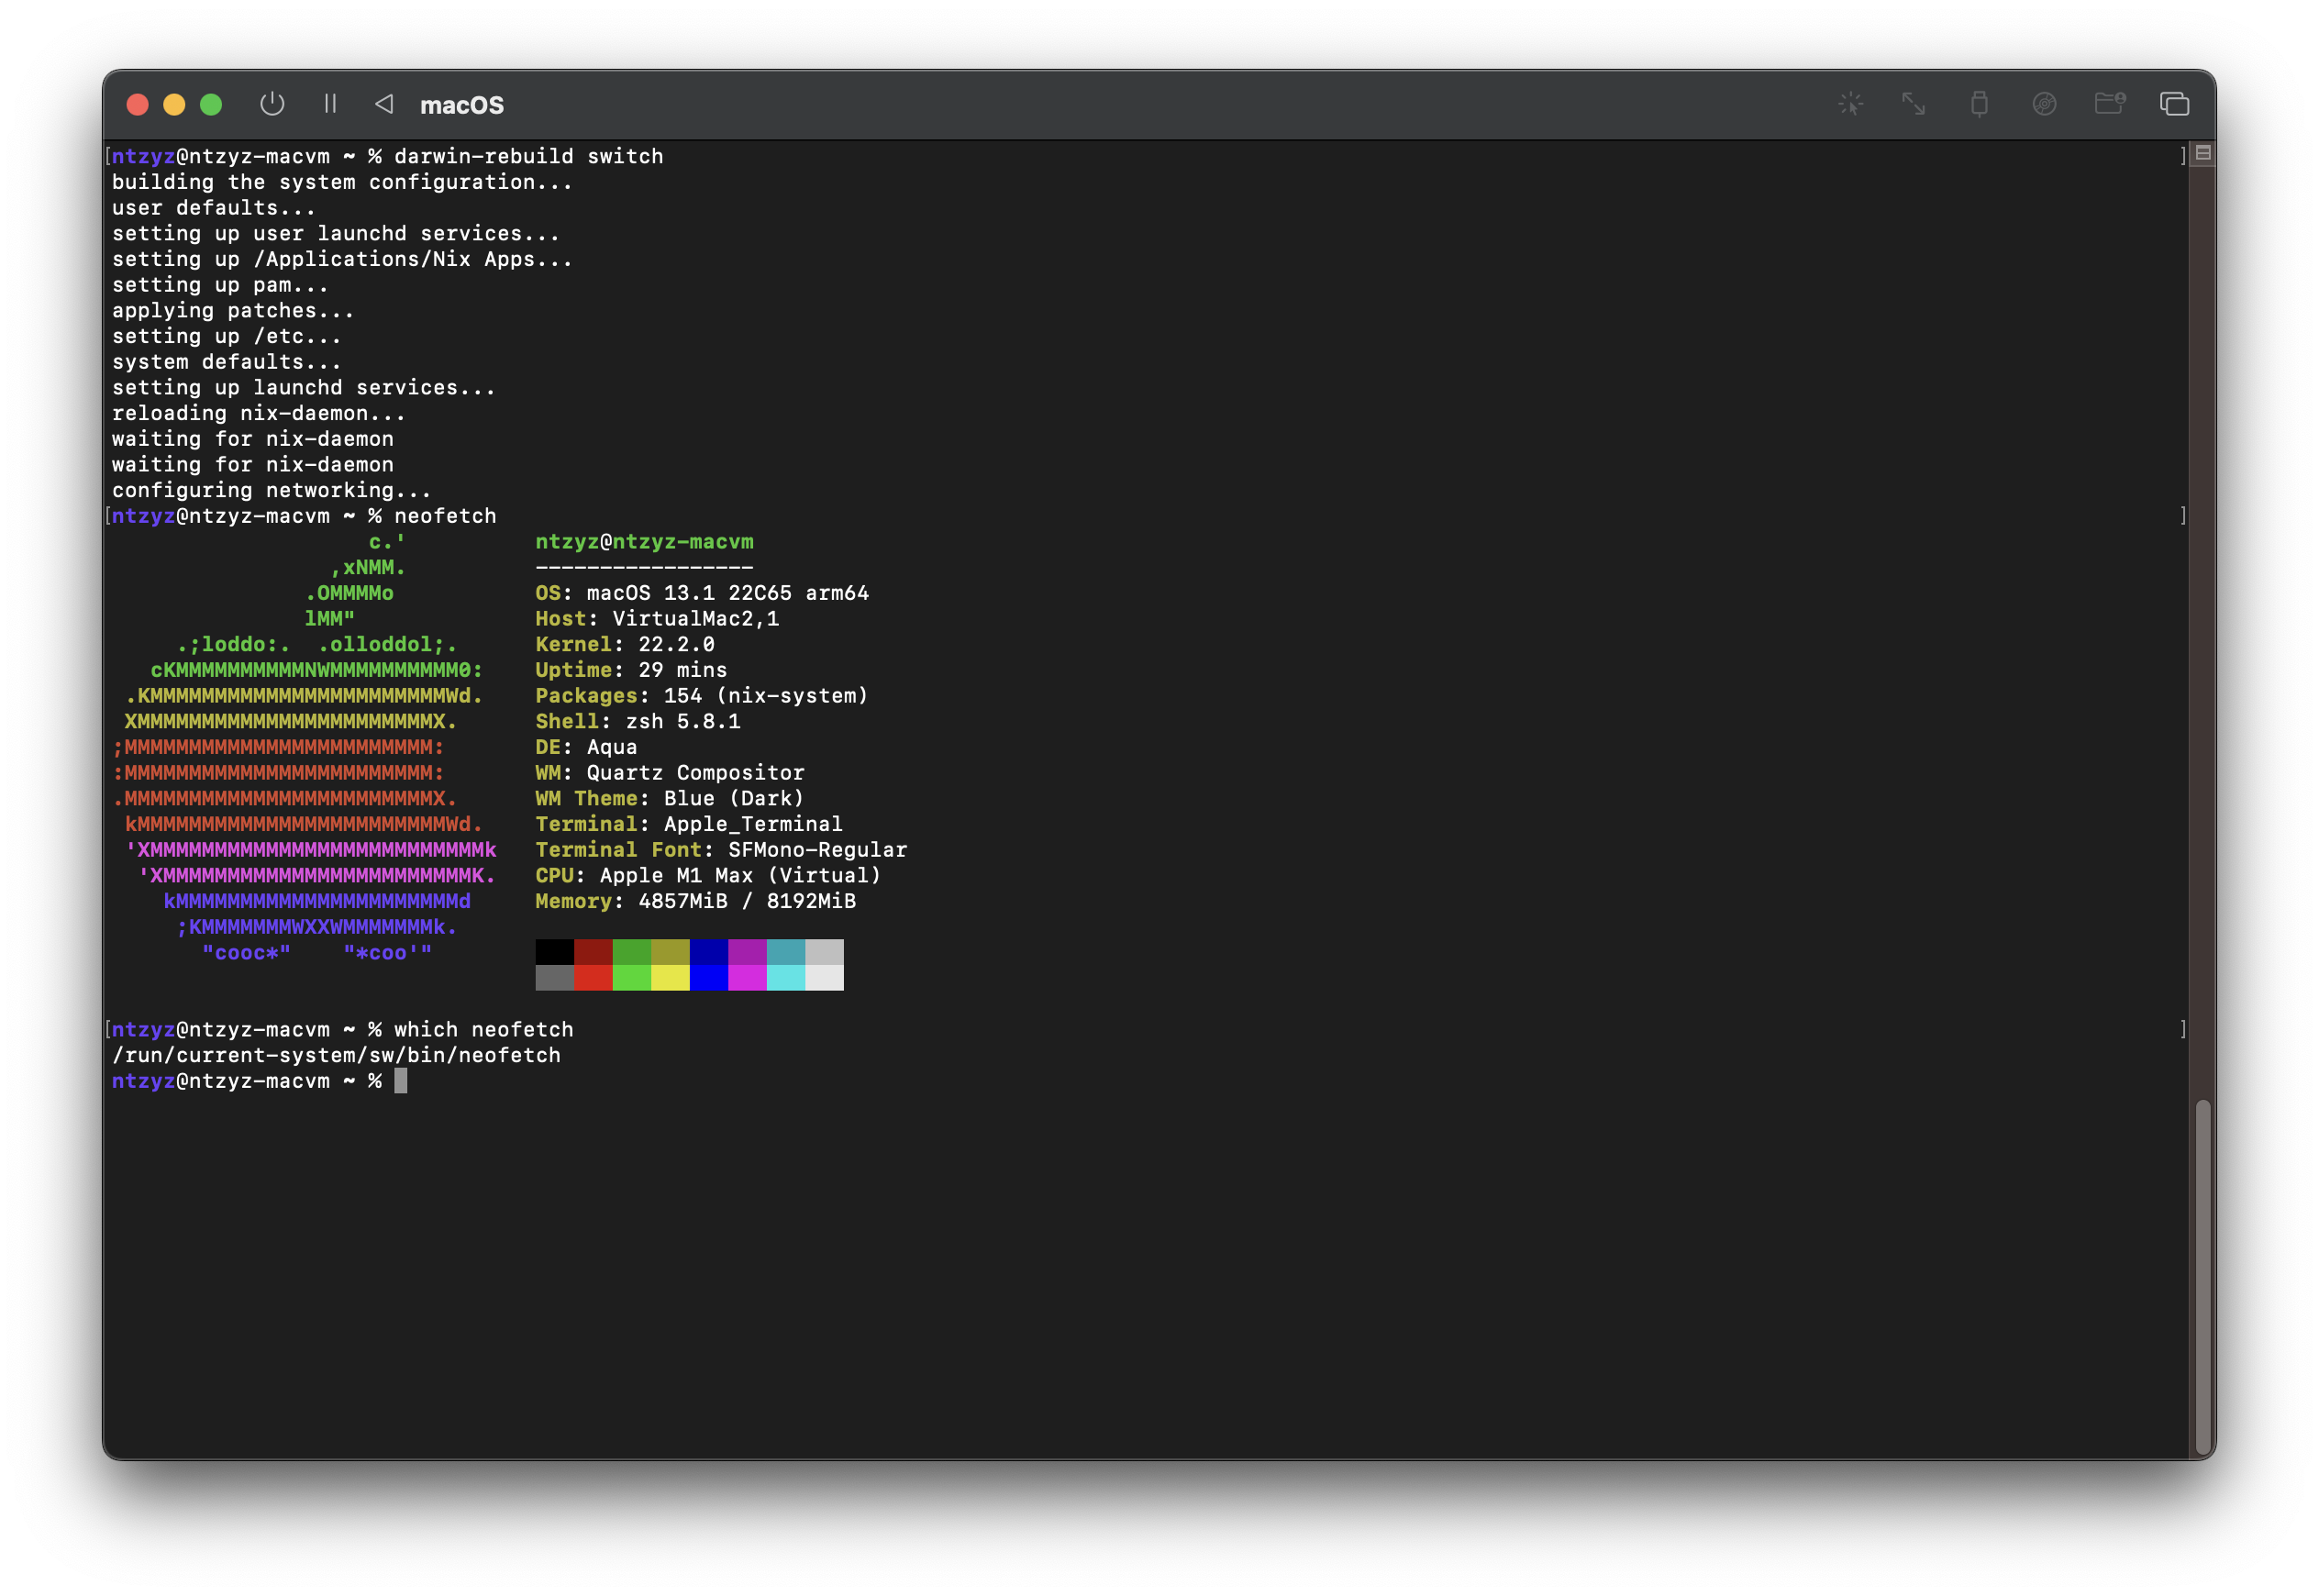Click the resize display to fit icon
The image size is (2319, 1596).
pos(1914,103)
